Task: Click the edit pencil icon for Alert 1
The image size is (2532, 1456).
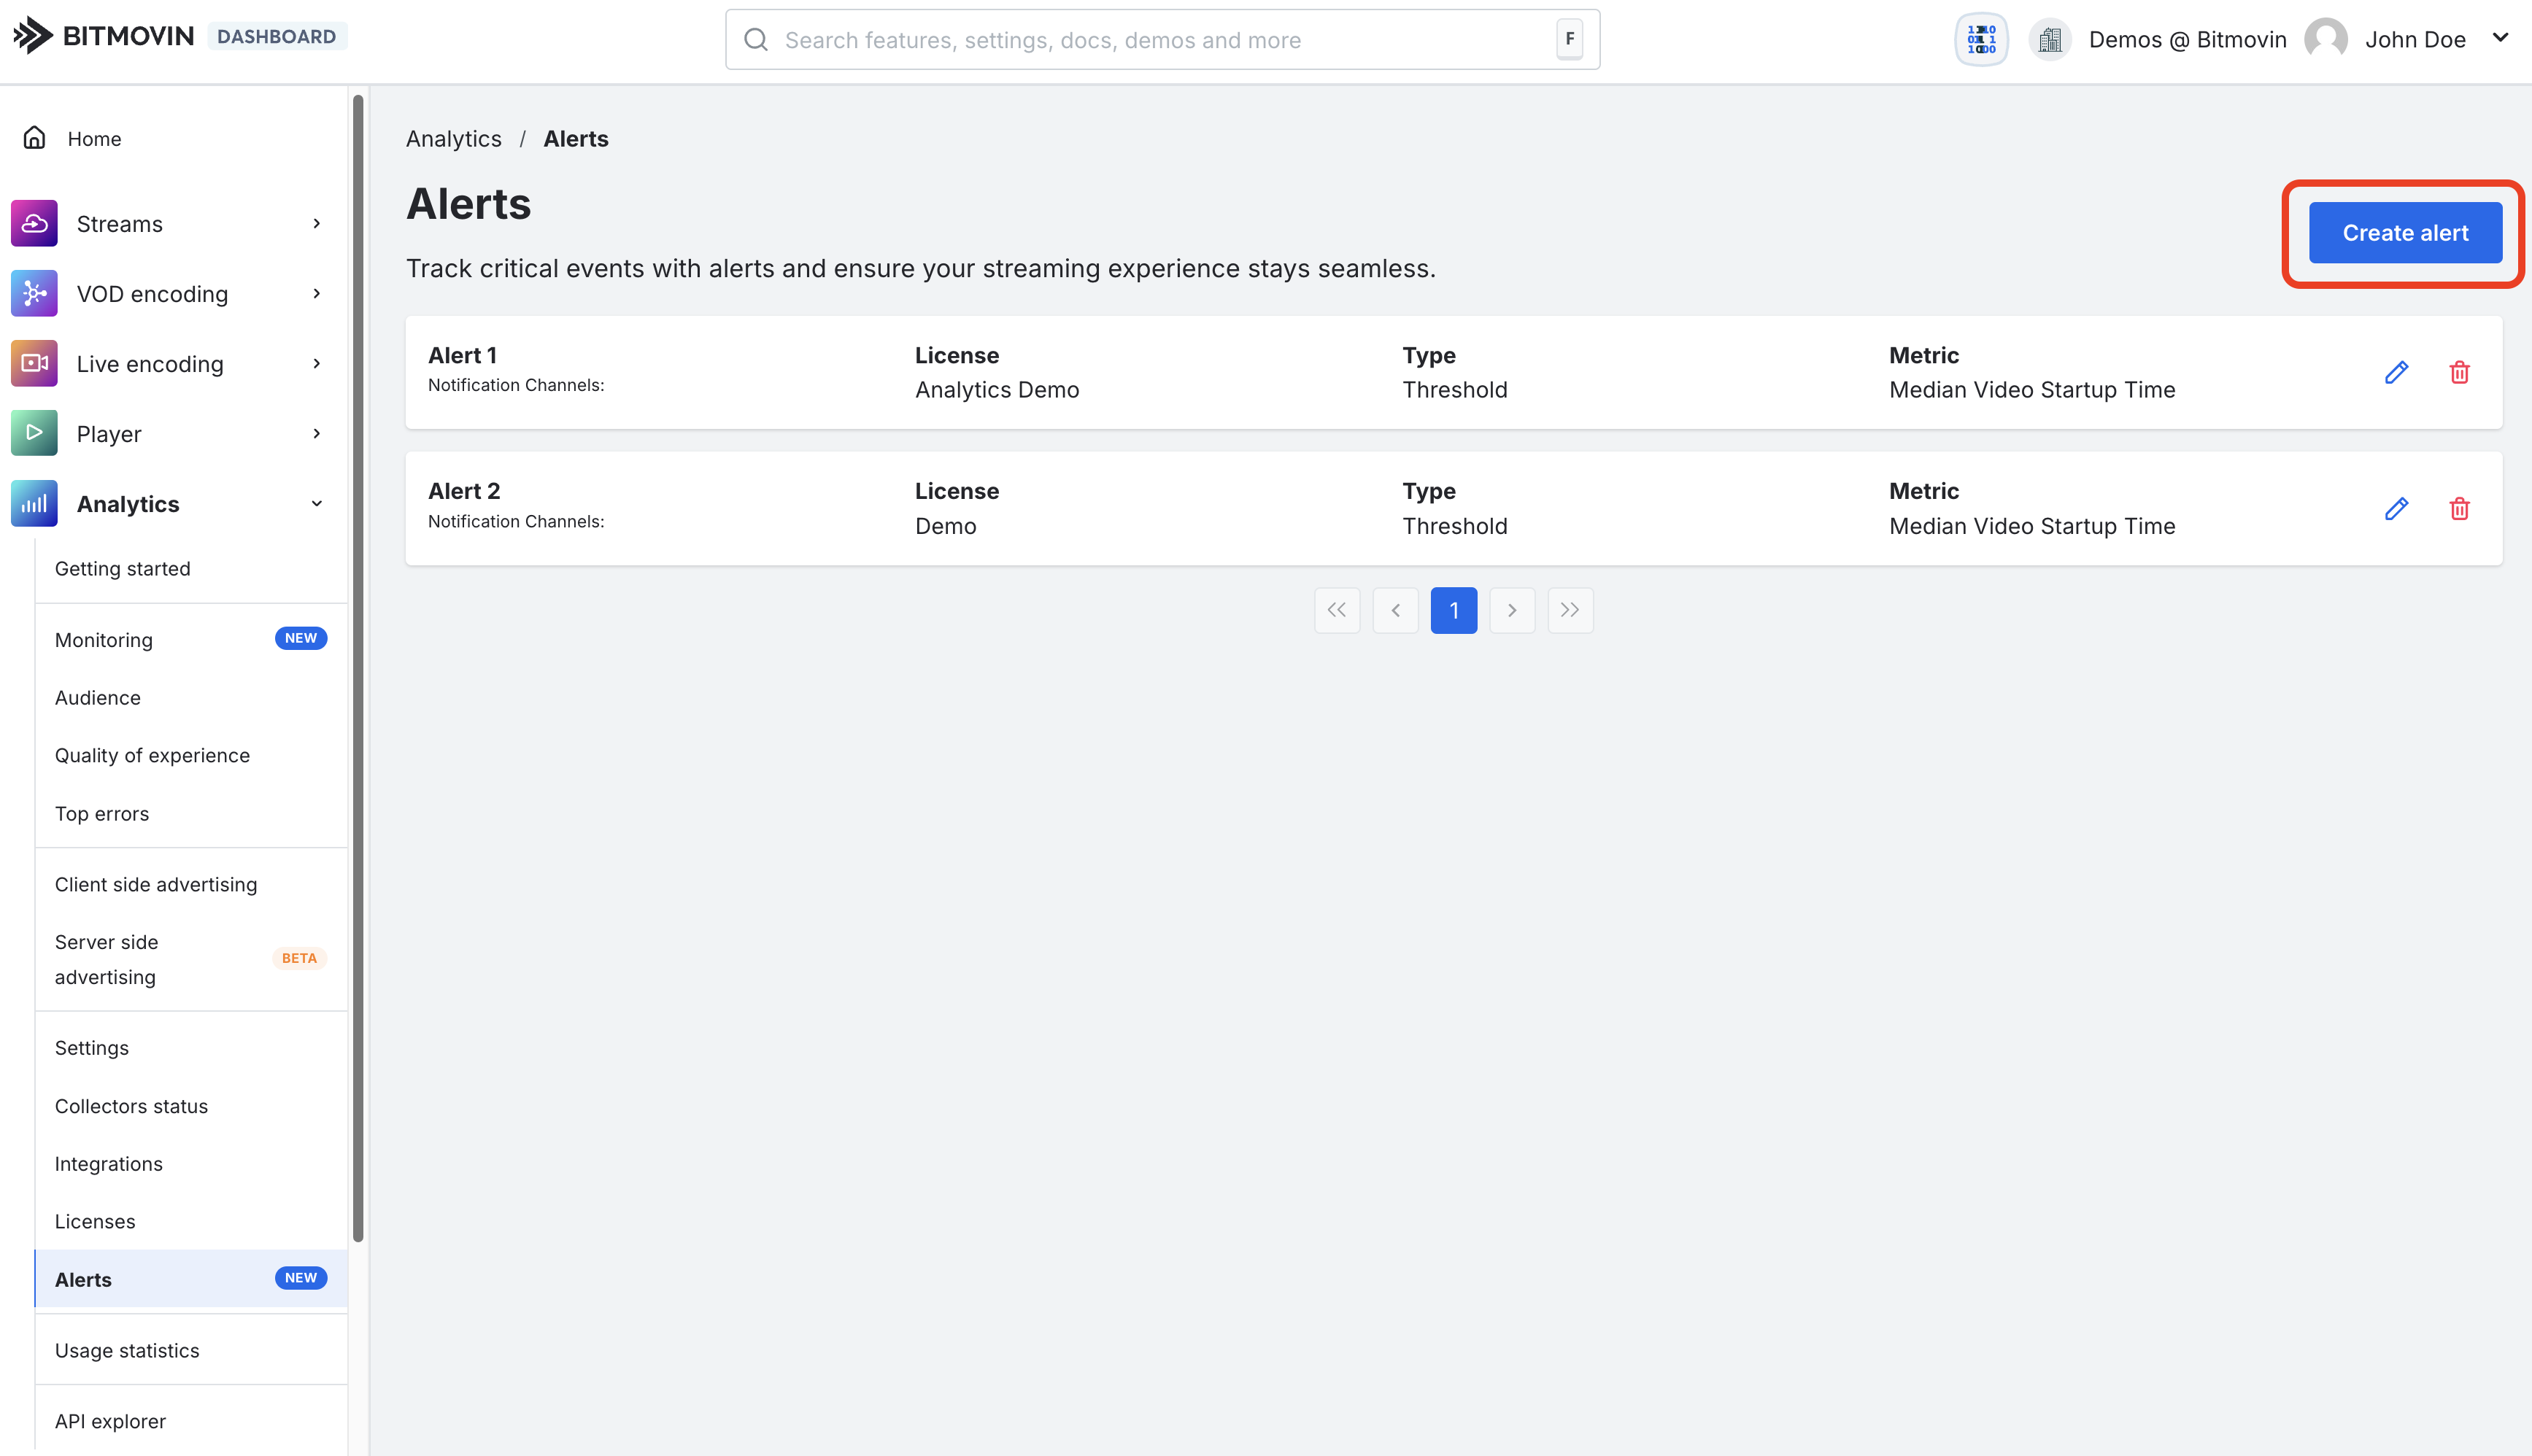Action: coord(2396,373)
